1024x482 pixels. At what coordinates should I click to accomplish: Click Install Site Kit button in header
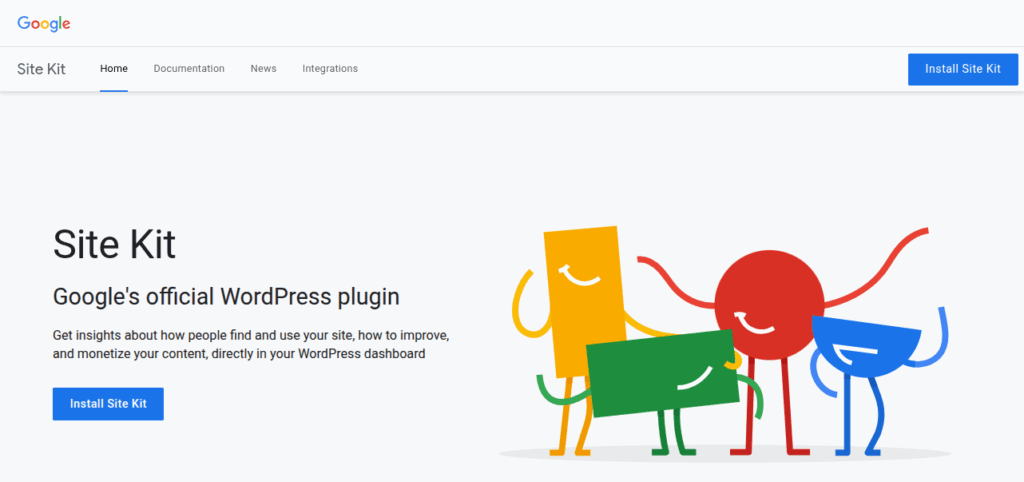(963, 69)
